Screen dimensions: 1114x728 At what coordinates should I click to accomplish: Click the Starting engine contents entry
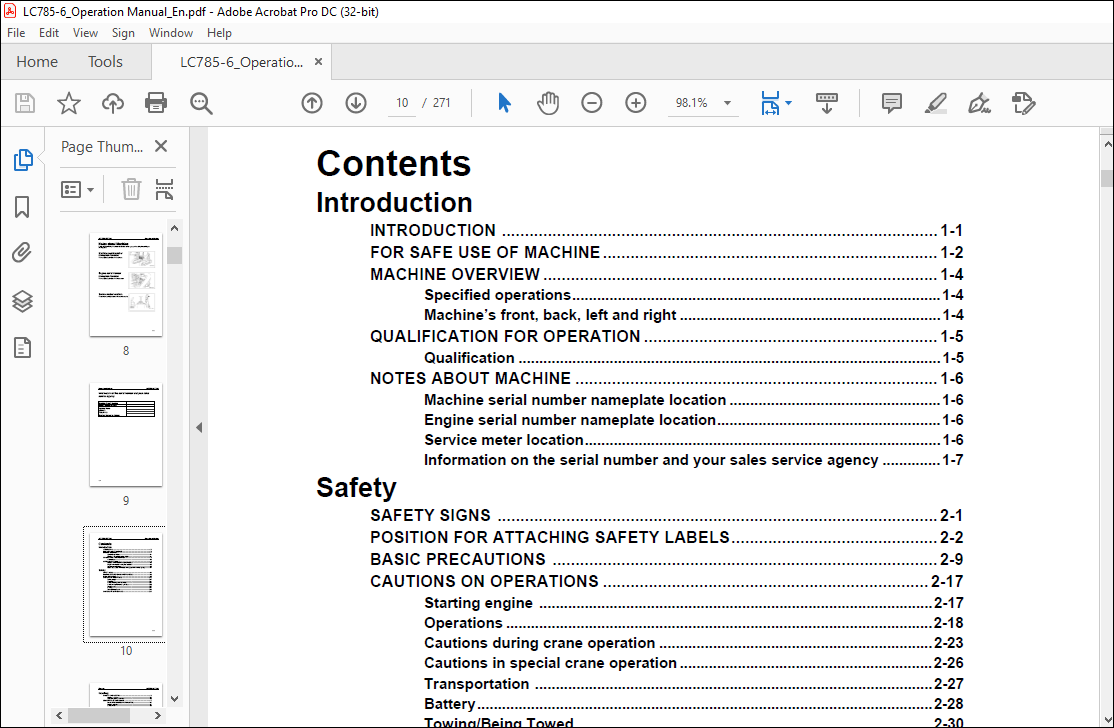pos(693,602)
